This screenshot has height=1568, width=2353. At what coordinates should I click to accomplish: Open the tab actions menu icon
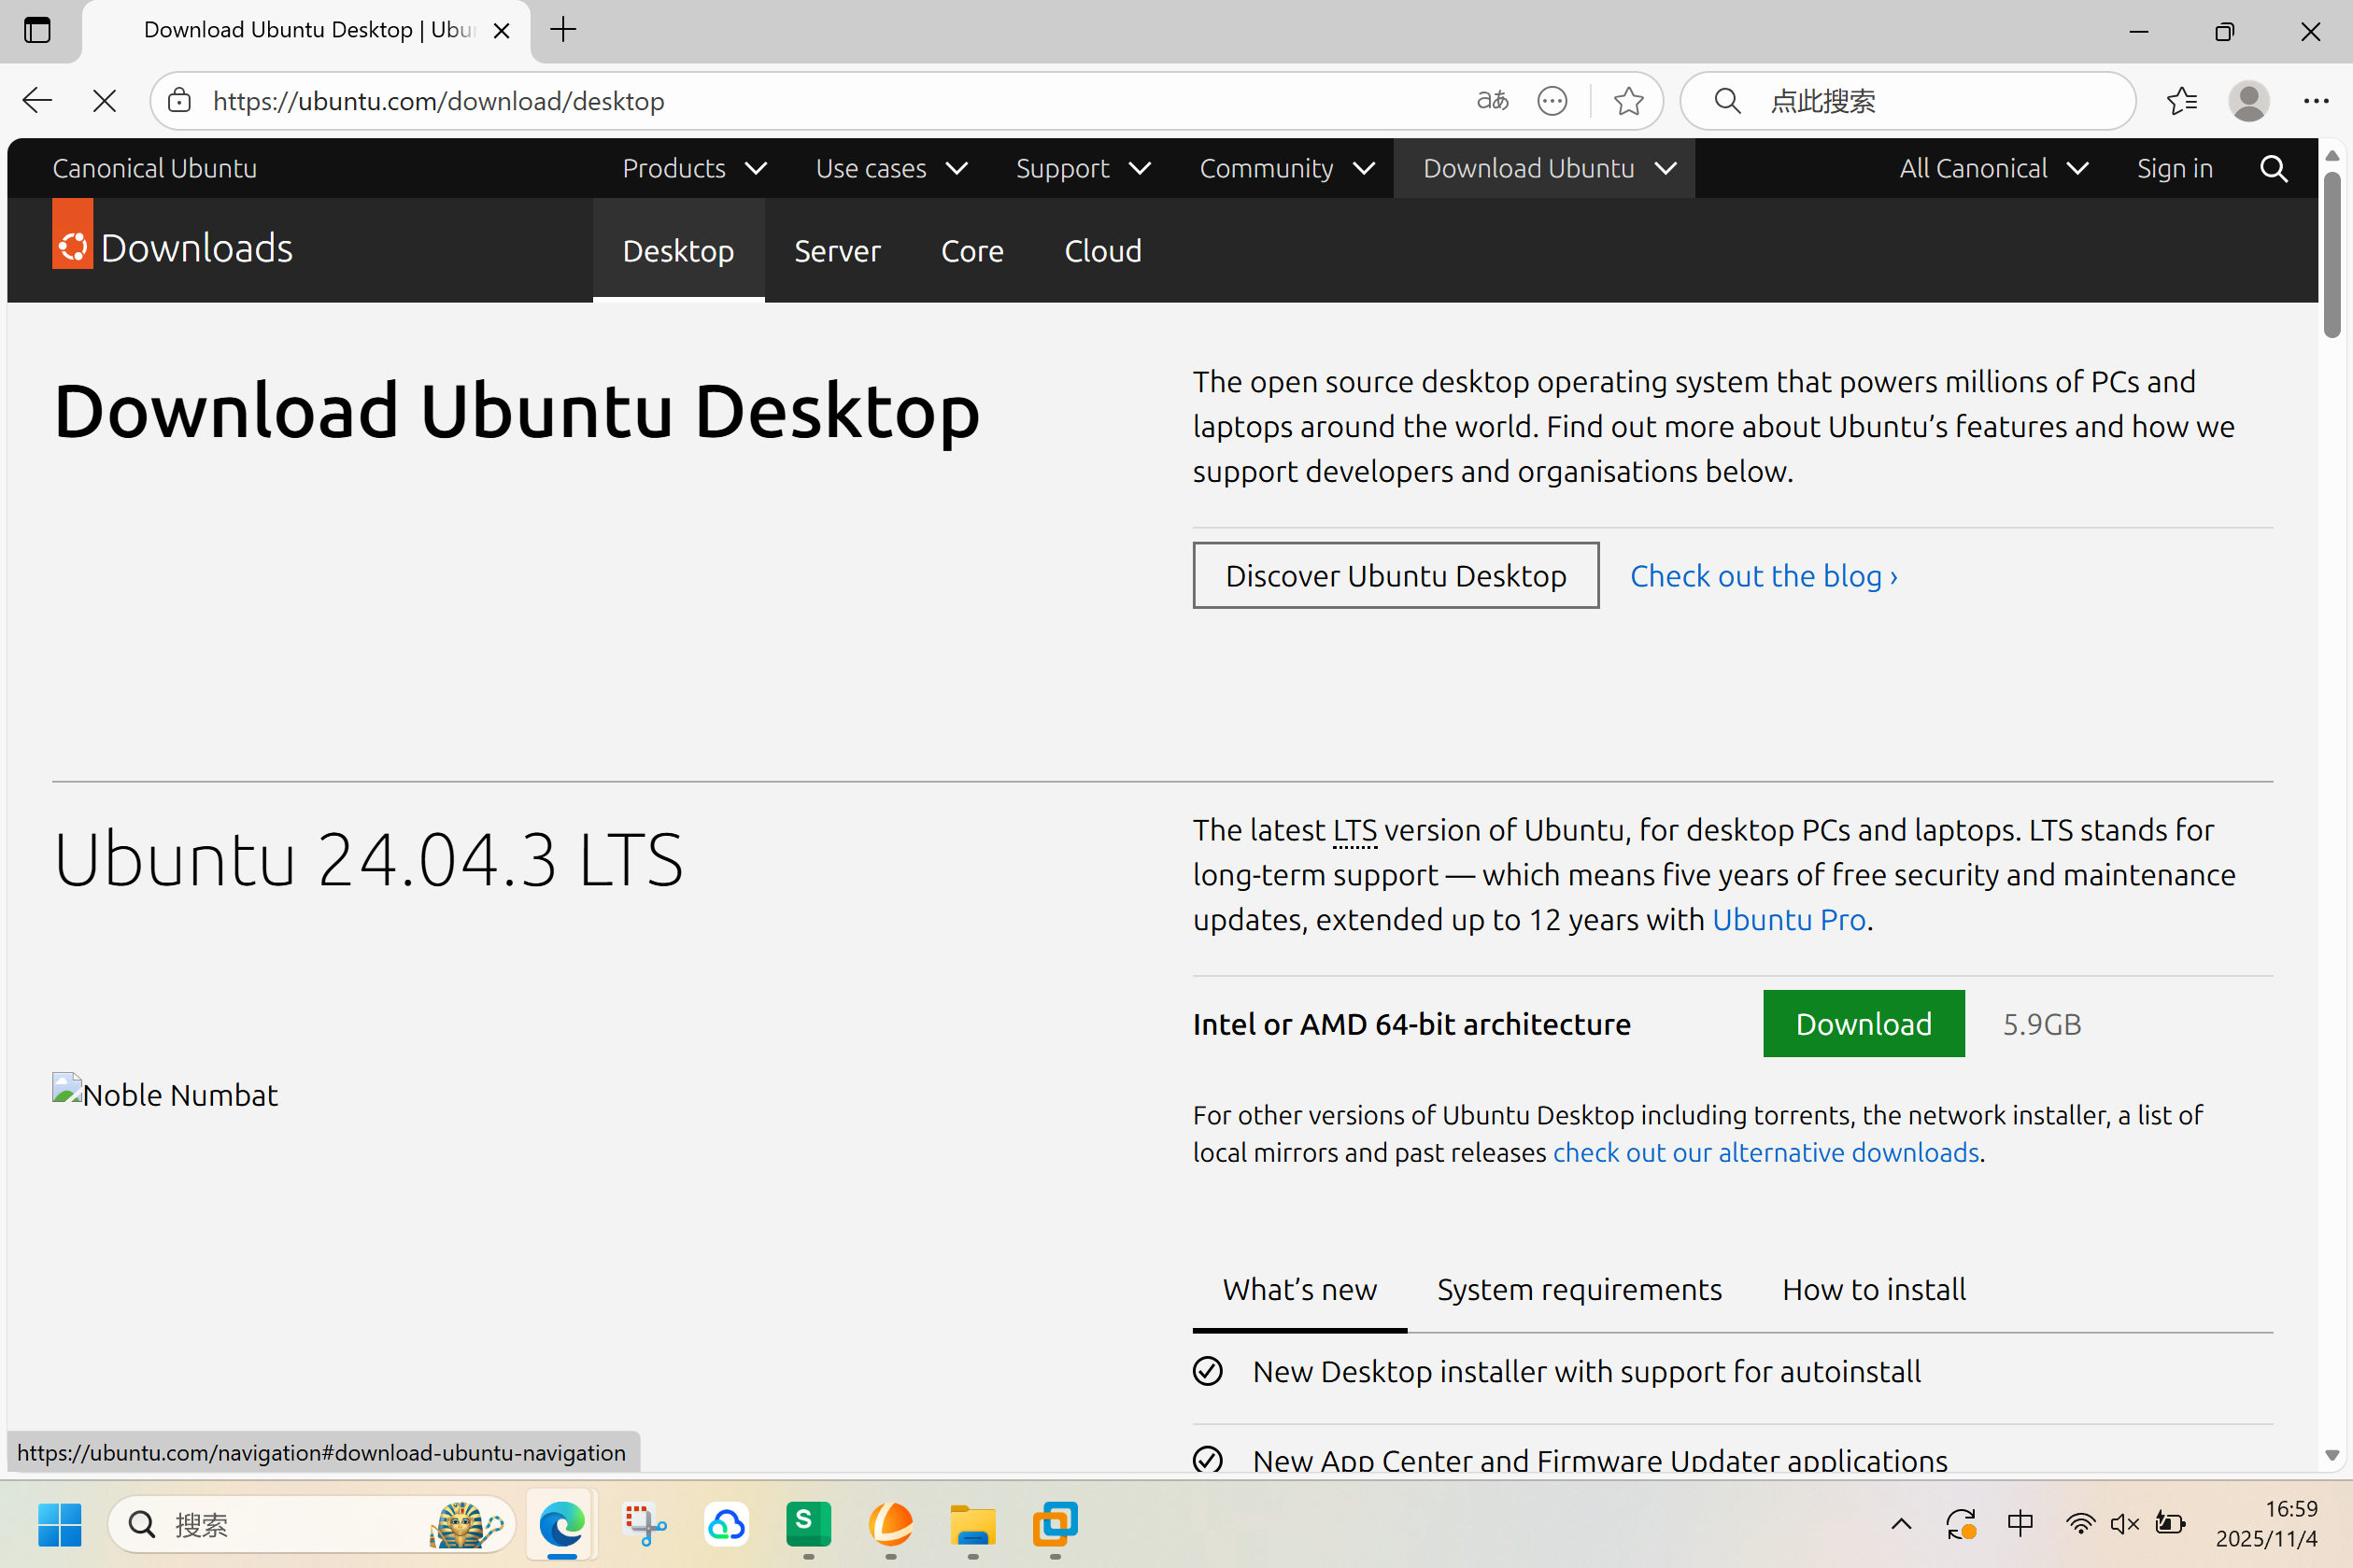pos(37,30)
